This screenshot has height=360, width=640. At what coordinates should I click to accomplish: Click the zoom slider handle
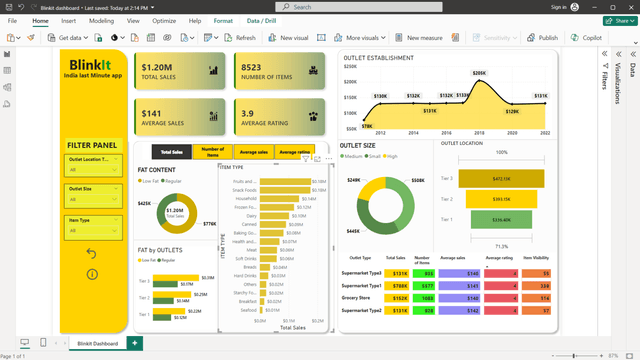574,356
